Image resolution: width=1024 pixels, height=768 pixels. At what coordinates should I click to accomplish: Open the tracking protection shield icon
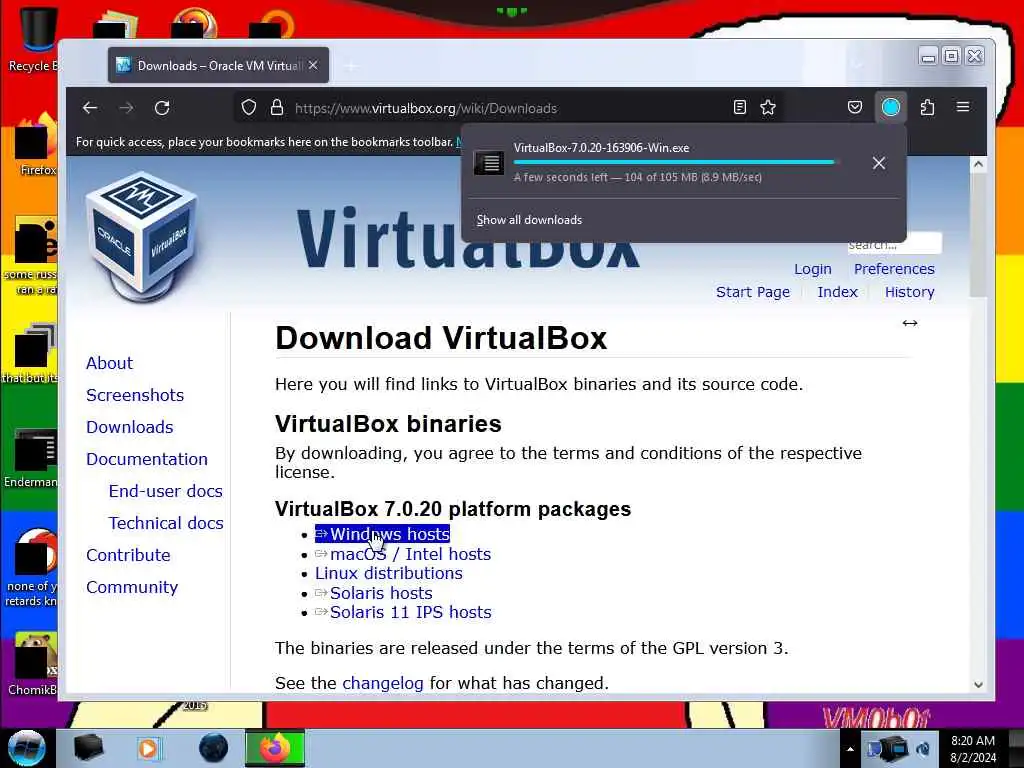tap(249, 108)
